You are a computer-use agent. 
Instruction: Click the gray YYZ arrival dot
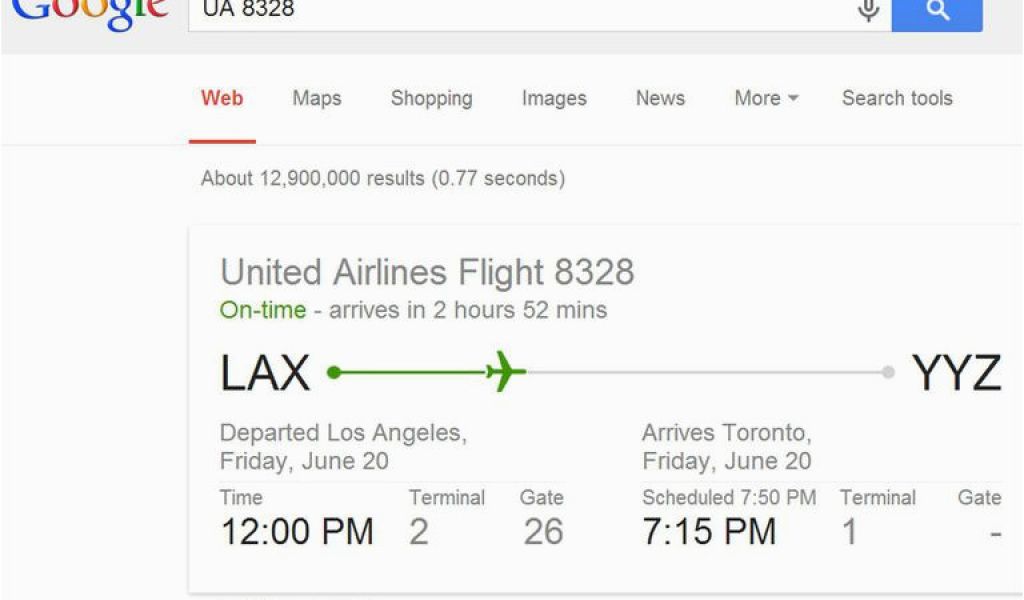pyautogui.click(x=888, y=372)
